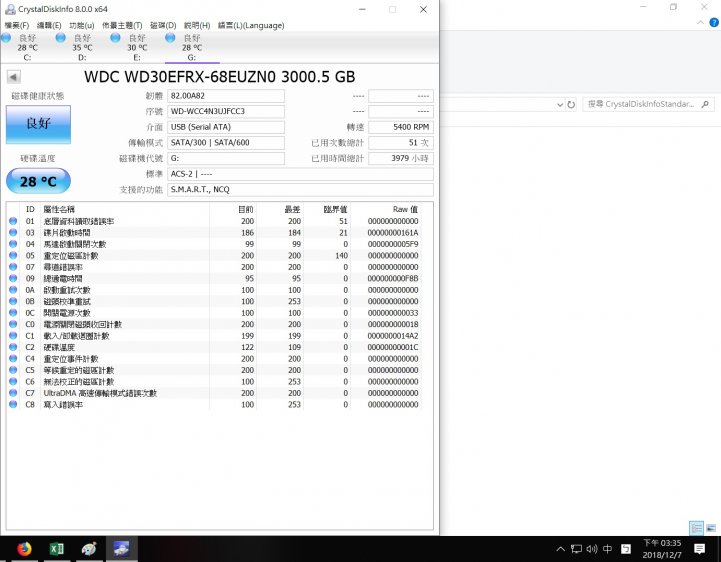Image resolution: width=721 pixels, height=562 pixels.
Task: Click the firmware field 82.00A82
Action: (x=226, y=96)
